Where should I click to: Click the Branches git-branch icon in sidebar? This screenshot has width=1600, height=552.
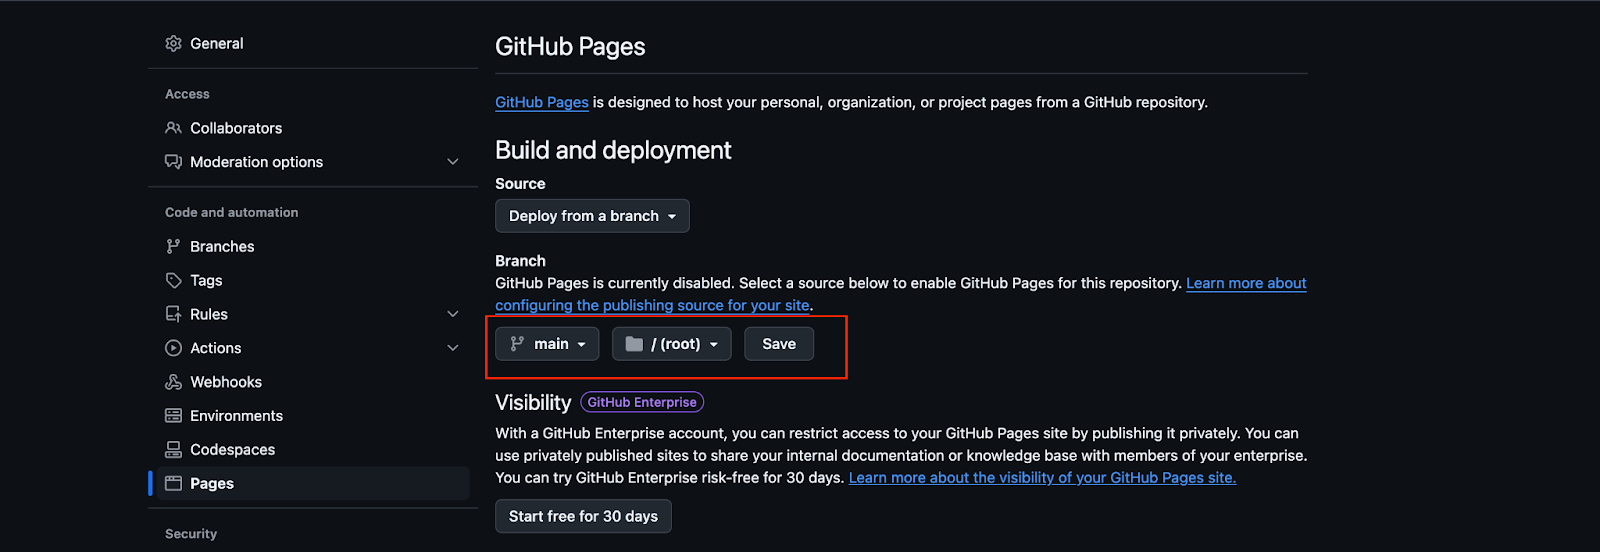point(173,246)
